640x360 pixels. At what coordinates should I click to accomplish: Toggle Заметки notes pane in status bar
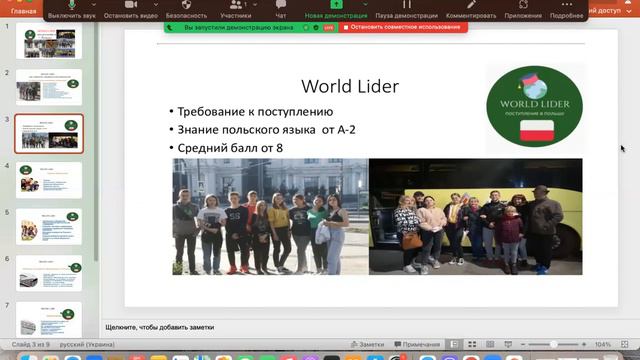click(368, 344)
